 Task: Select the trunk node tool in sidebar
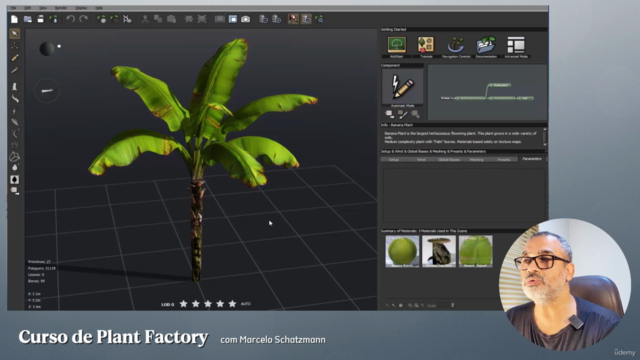click(15, 87)
